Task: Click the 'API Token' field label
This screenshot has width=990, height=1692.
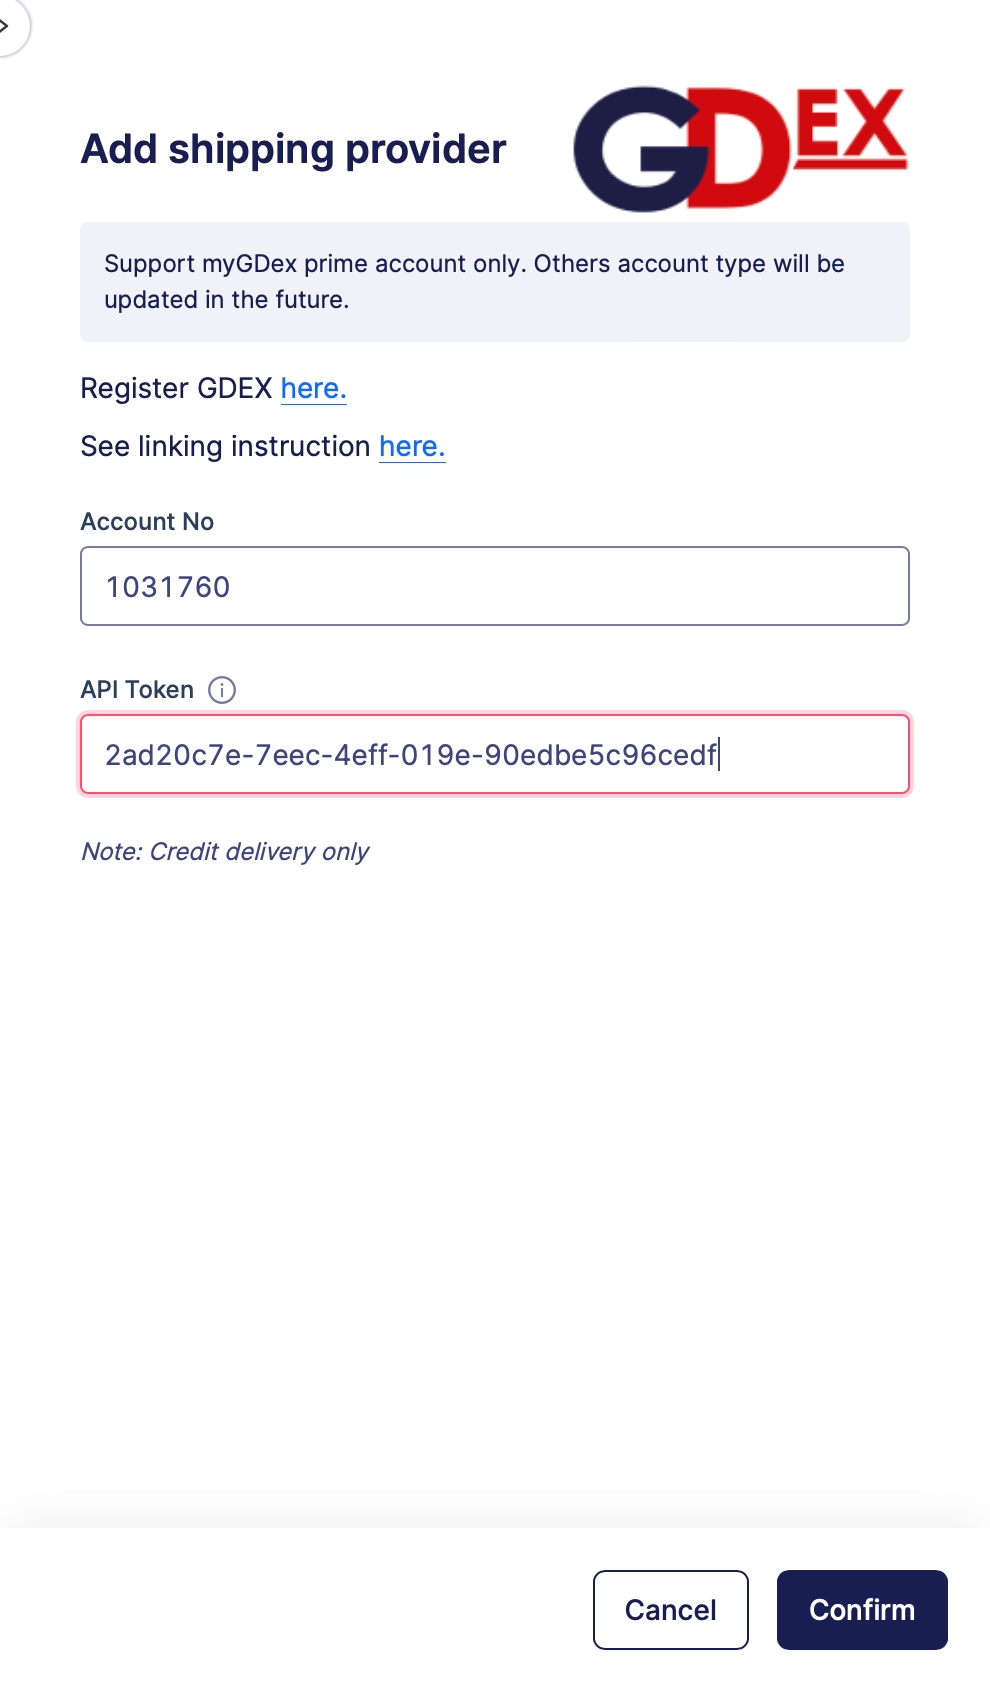Action: 137,690
